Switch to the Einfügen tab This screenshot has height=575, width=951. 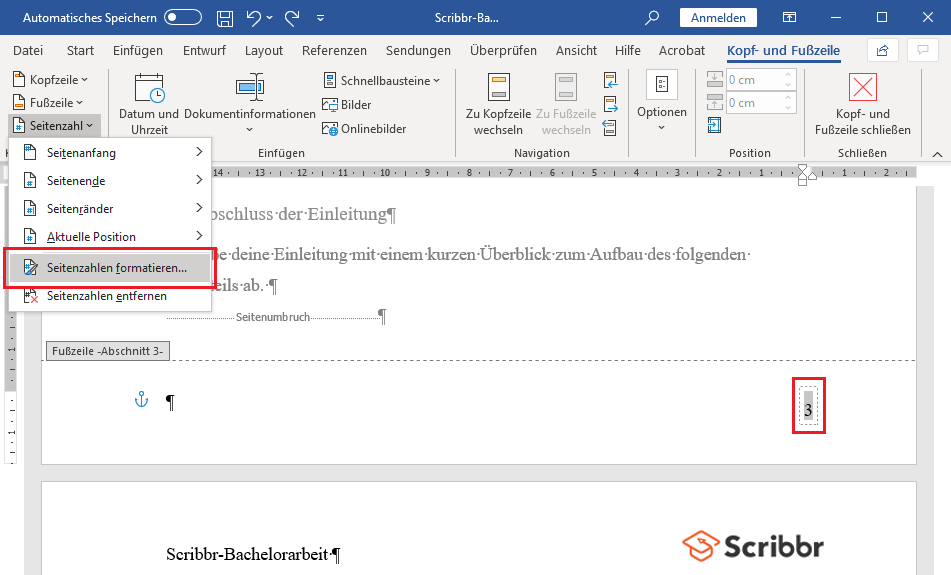138,50
